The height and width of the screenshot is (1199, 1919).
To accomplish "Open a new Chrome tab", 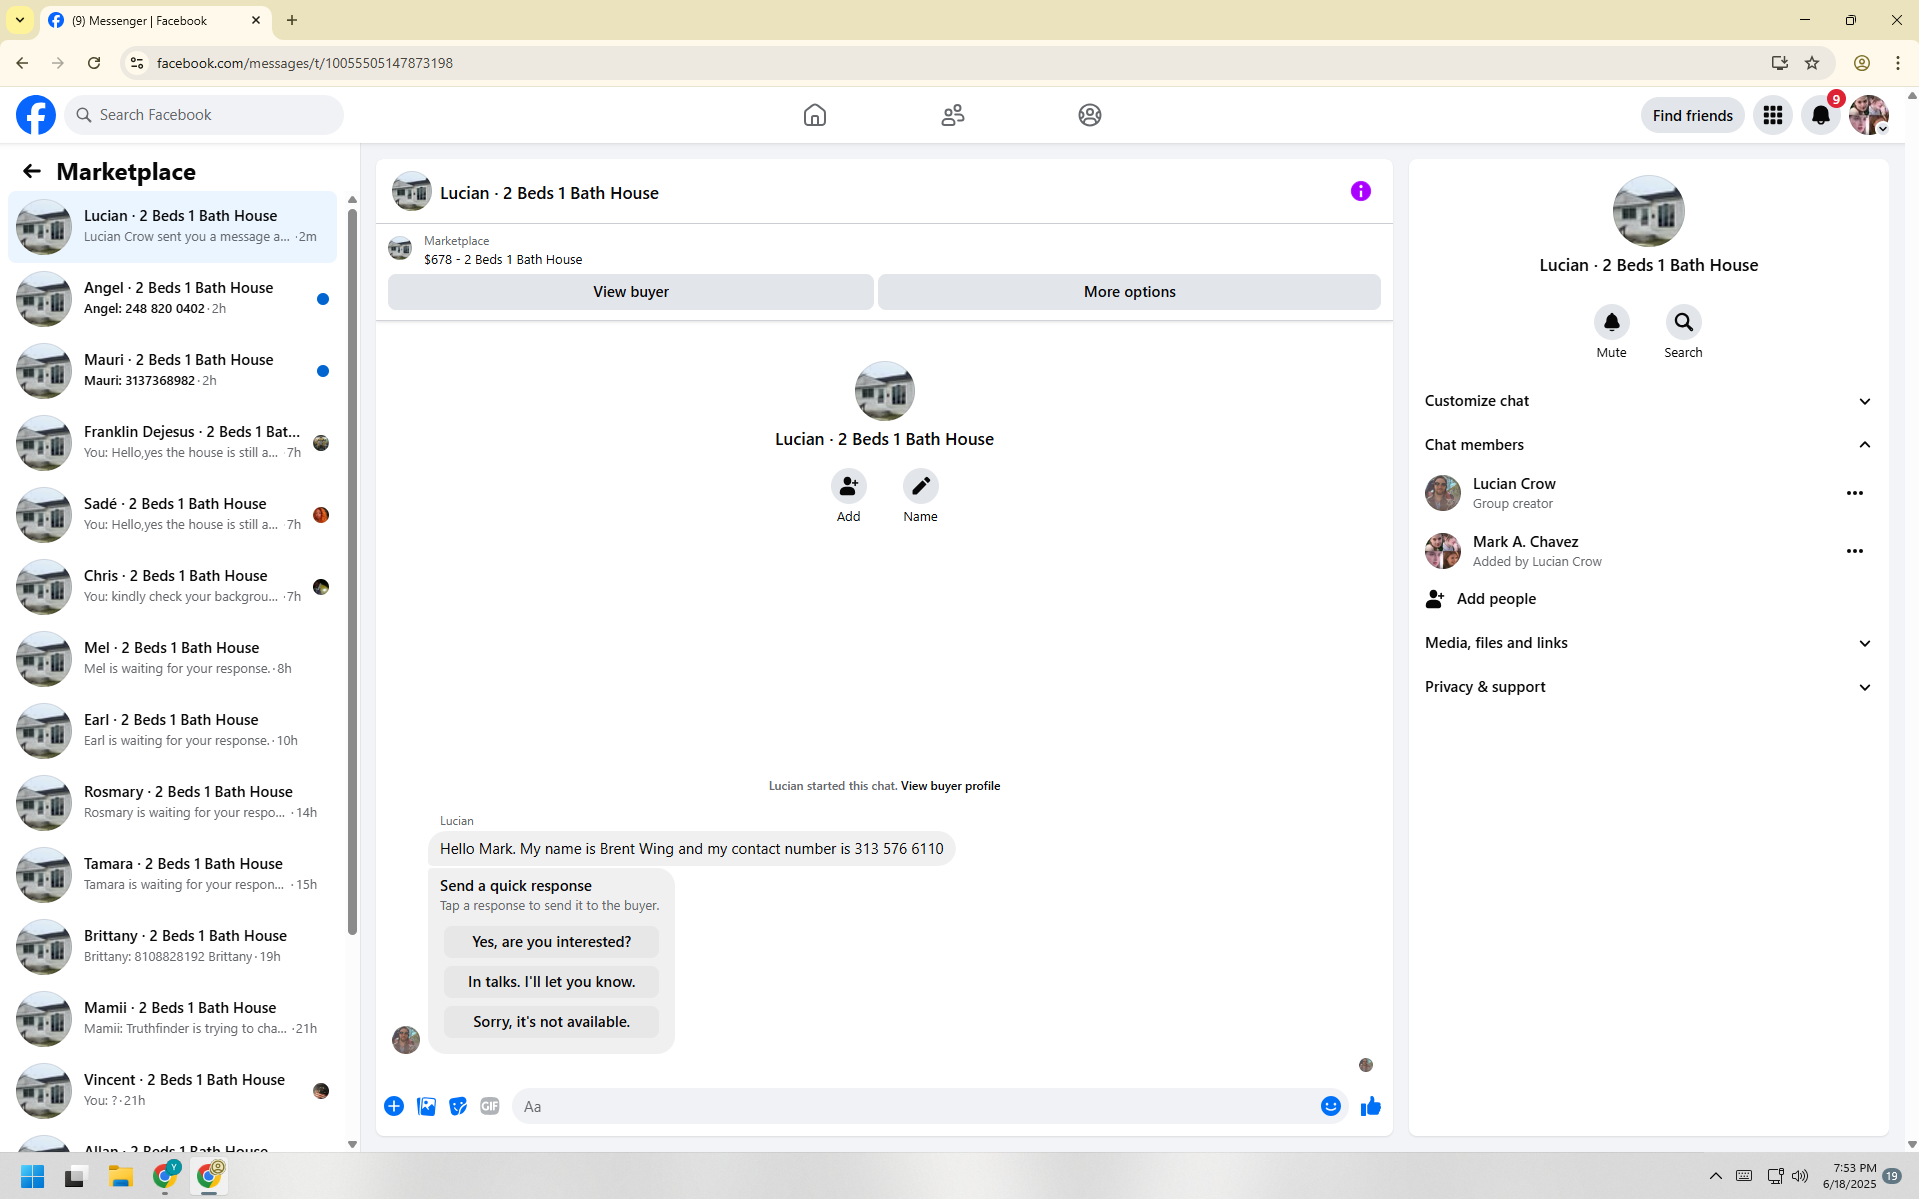I will coord(292,20).
